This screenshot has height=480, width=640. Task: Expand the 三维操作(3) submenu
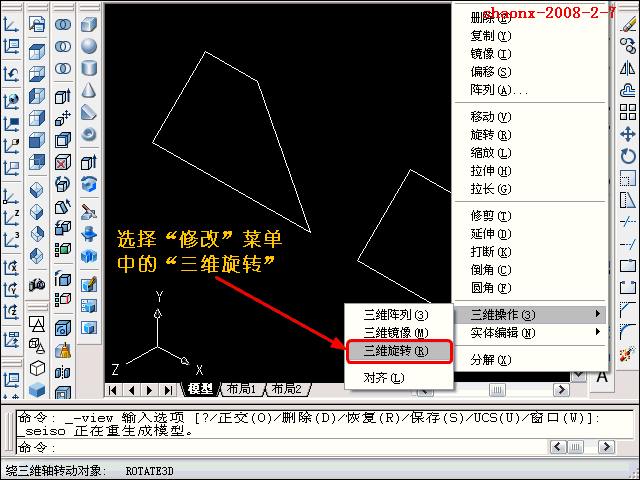pyautogui.click(x=530, y=315)
